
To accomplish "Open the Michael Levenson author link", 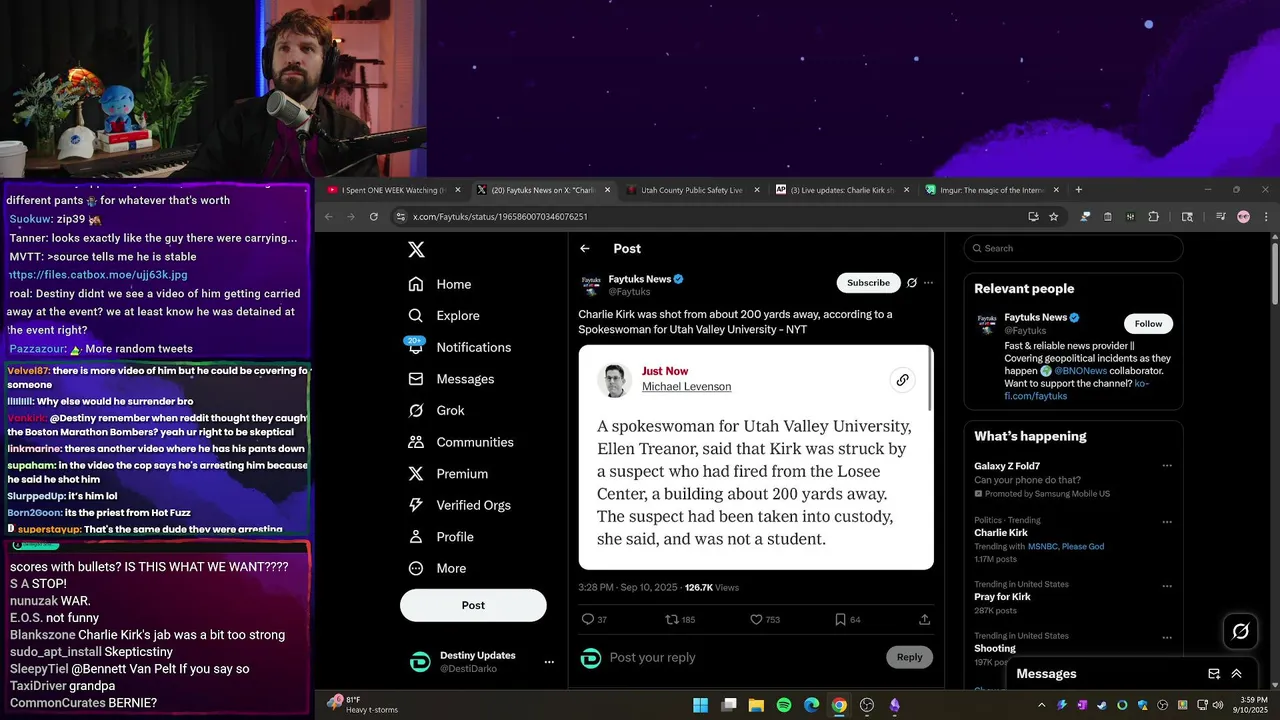I will (x=686, y=387).
